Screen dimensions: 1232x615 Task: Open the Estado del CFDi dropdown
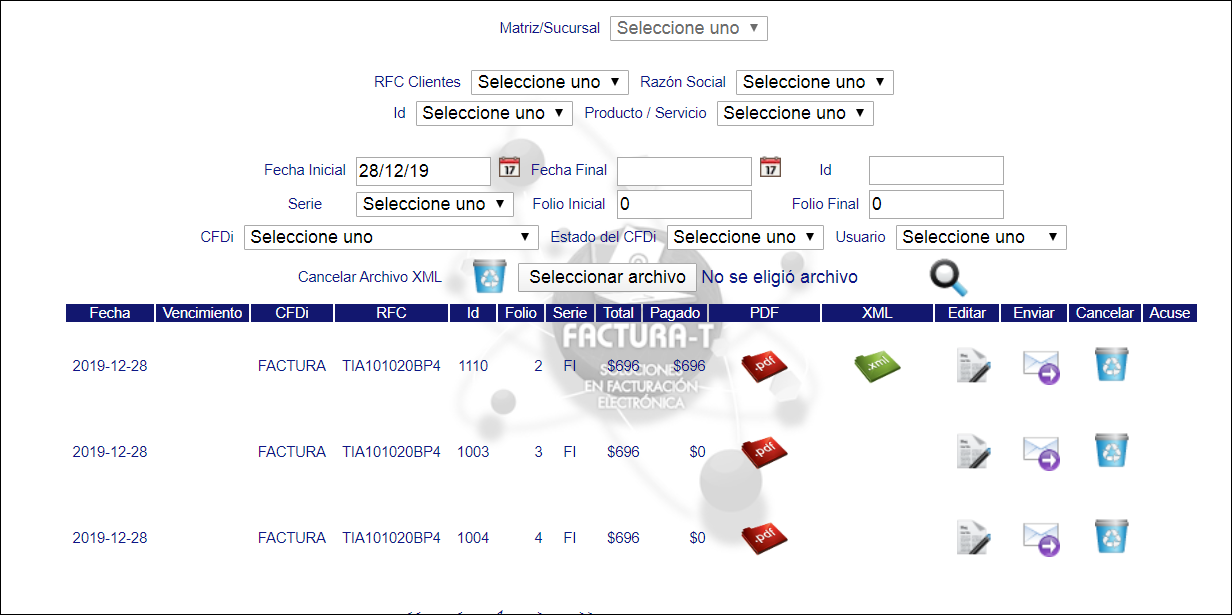(745, 237)
